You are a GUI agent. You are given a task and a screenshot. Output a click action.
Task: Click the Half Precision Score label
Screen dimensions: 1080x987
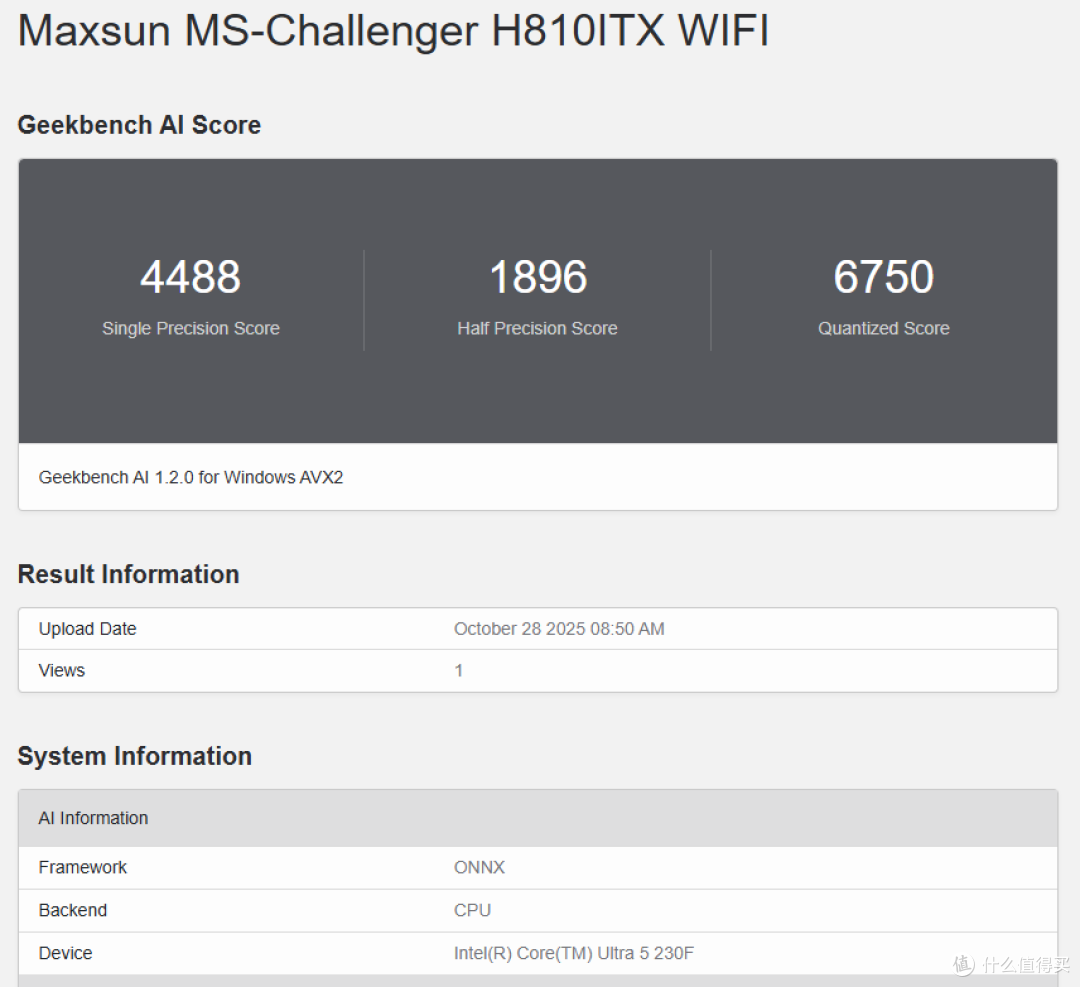click(x=537, y=329)
